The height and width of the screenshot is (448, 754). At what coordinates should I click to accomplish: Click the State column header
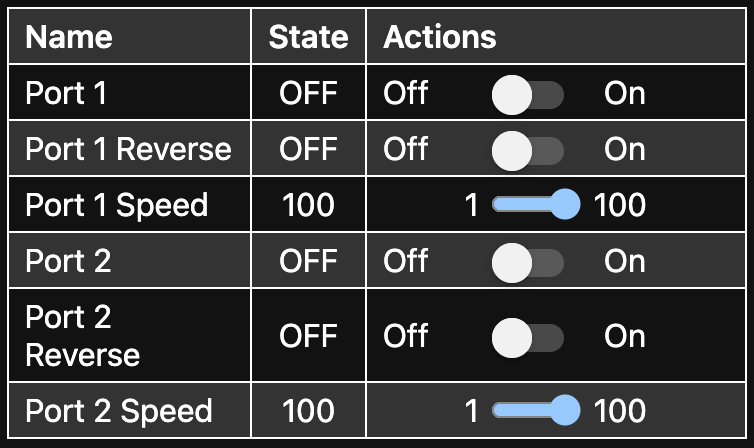(x=308, y=38)
